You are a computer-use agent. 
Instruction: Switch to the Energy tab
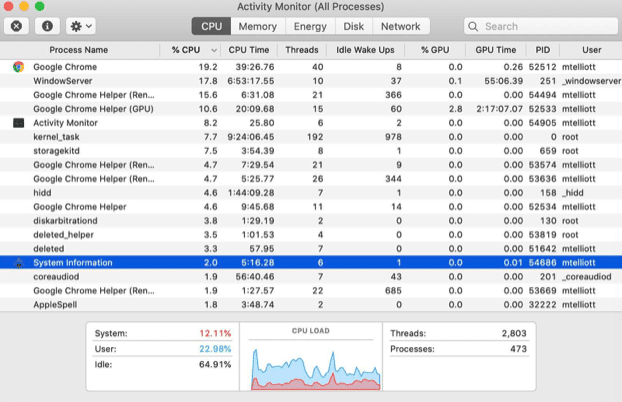(x=309, y=26)
